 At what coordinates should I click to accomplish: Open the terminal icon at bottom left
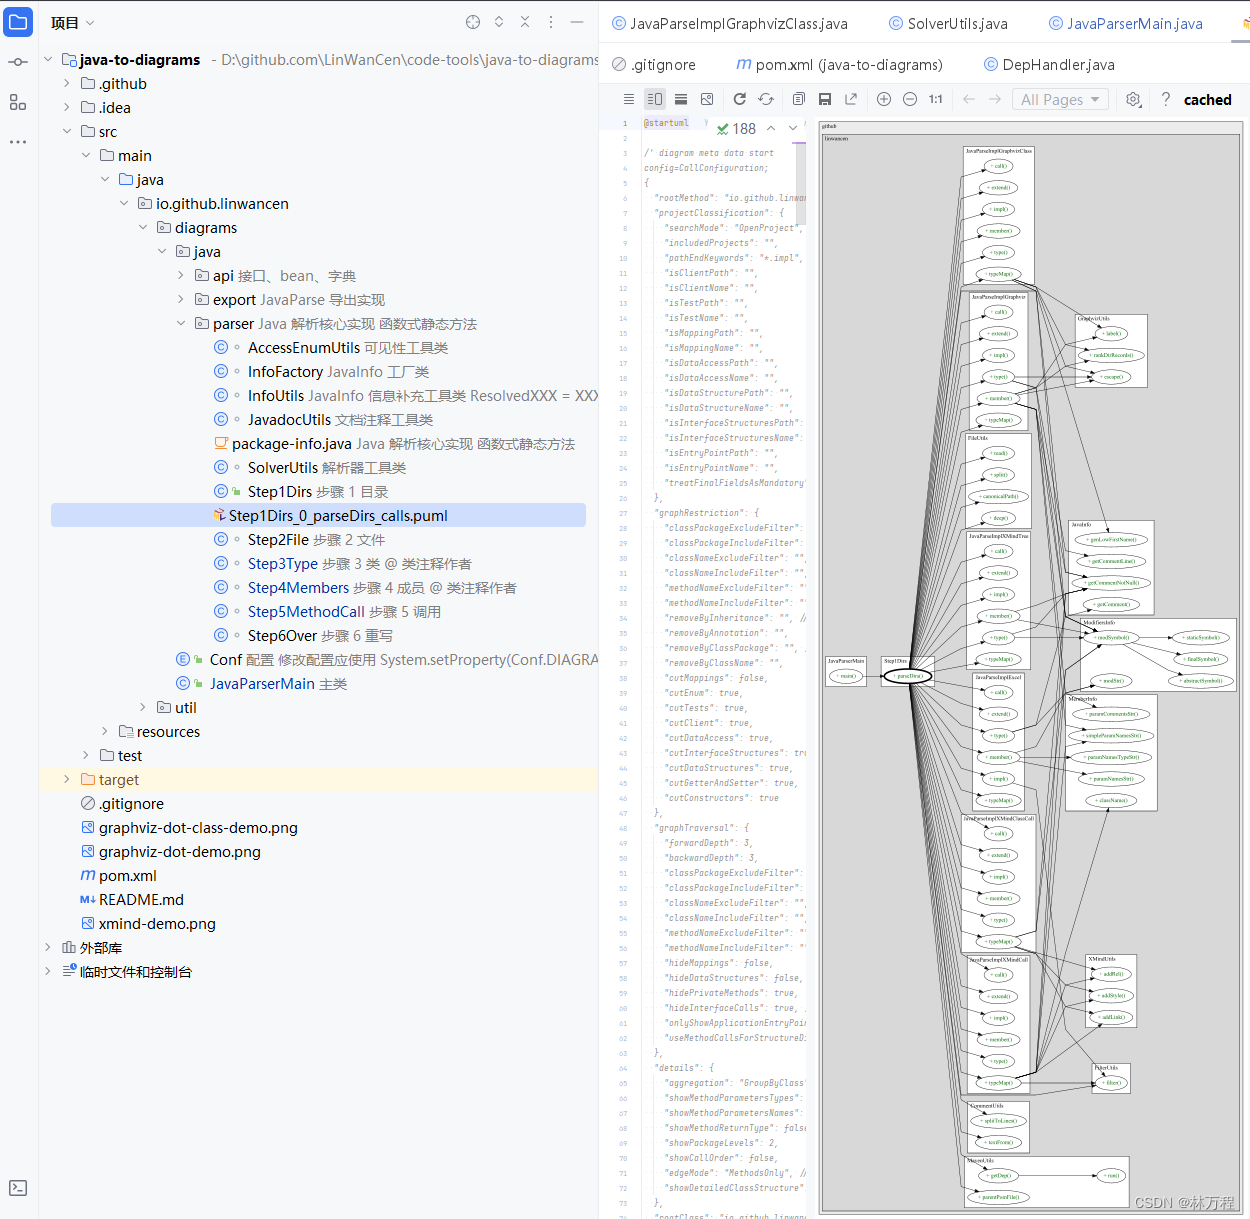tap(17, 1188)
